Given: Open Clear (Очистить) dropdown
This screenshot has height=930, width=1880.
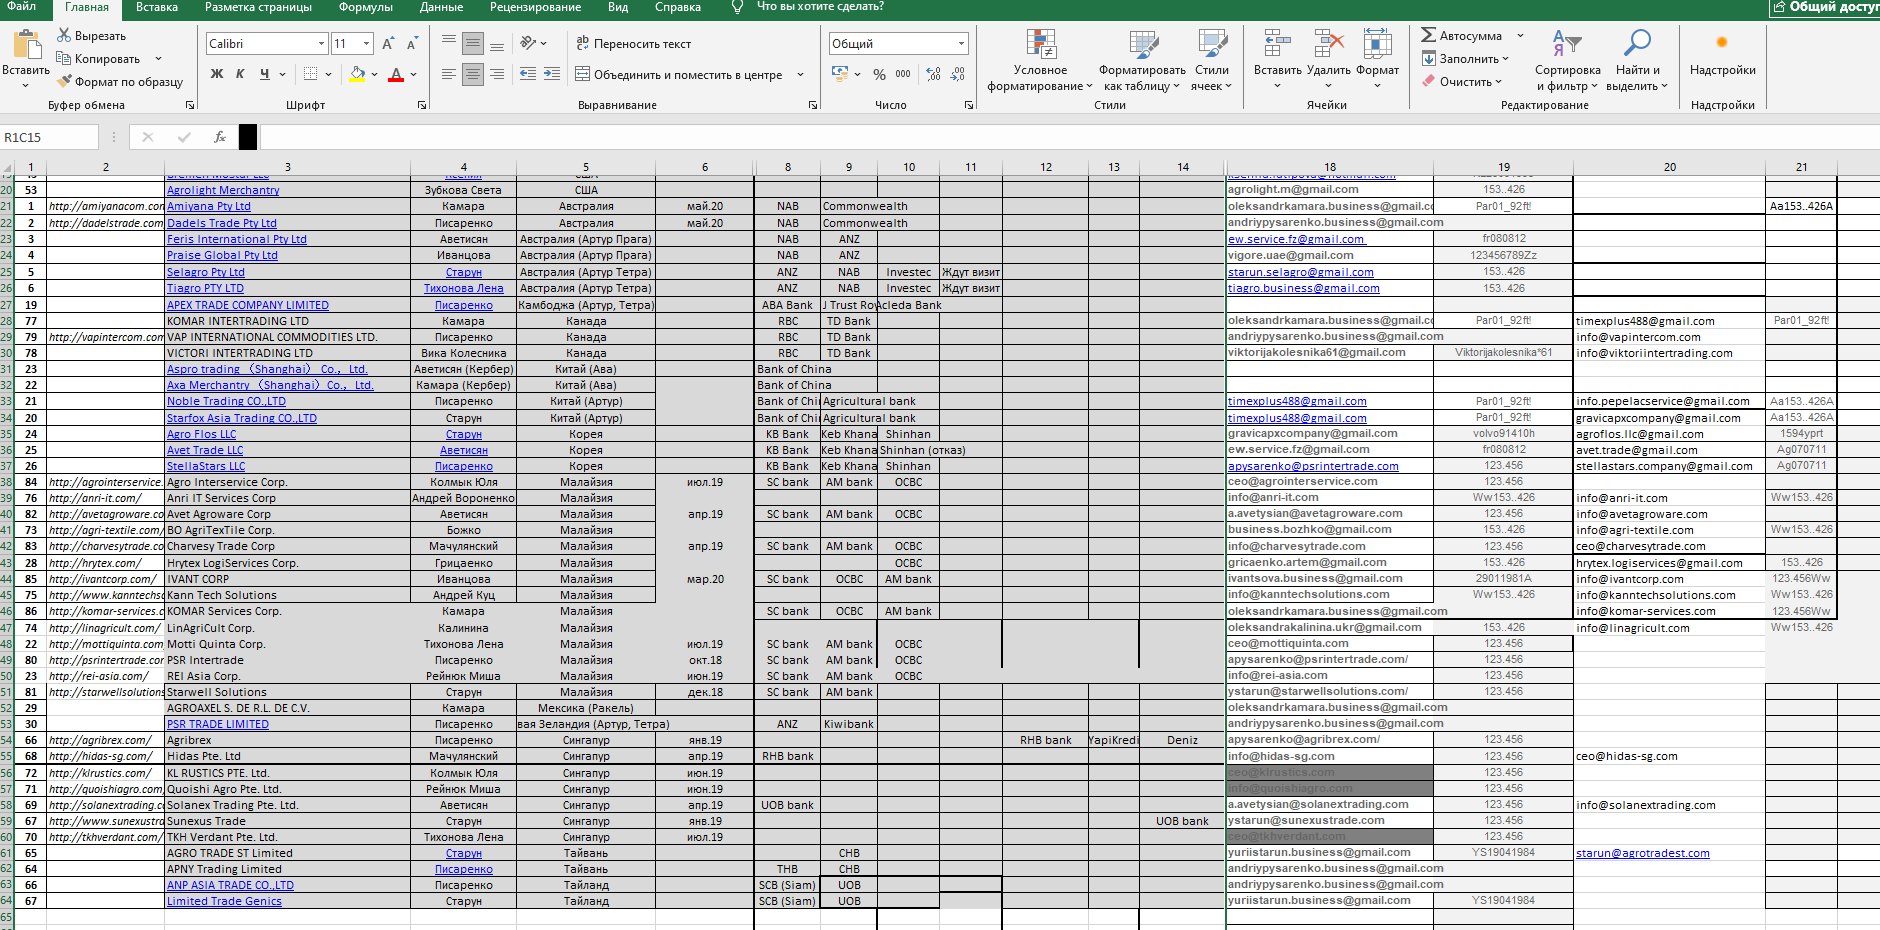Looking at the screenshot, I should tap(1462, 82).
